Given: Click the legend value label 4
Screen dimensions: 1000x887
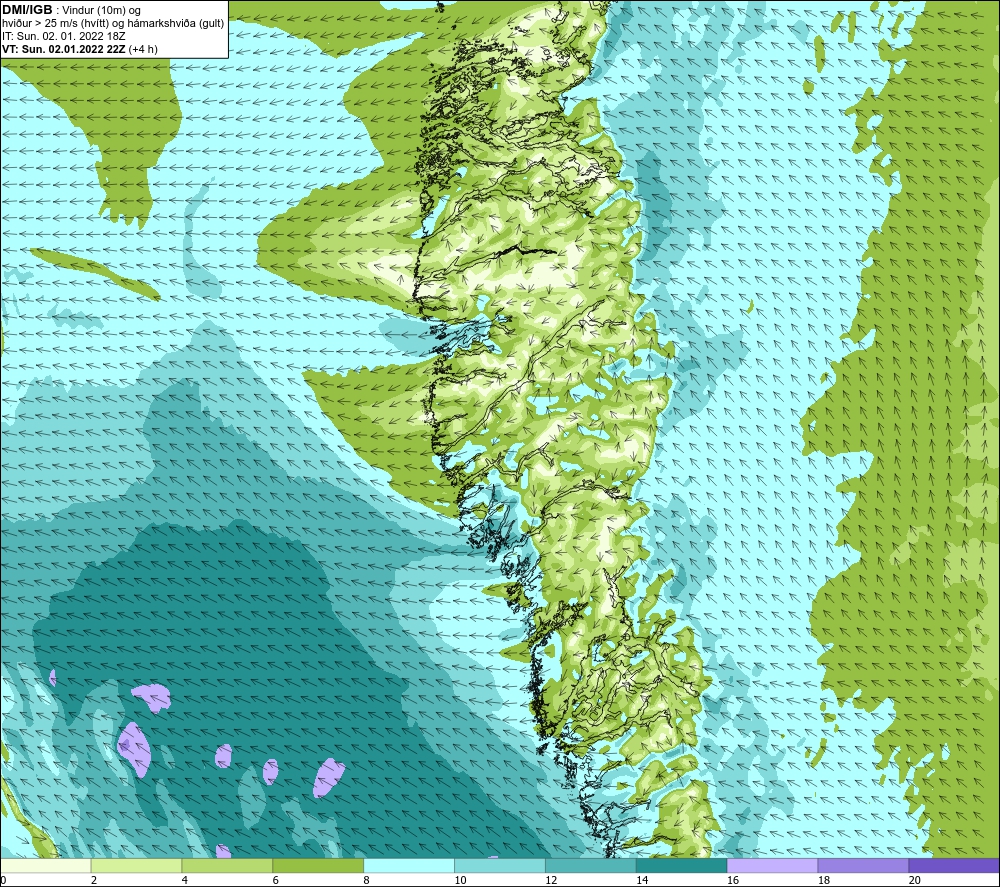Looking at the screenshot, I should coord(185,880).
